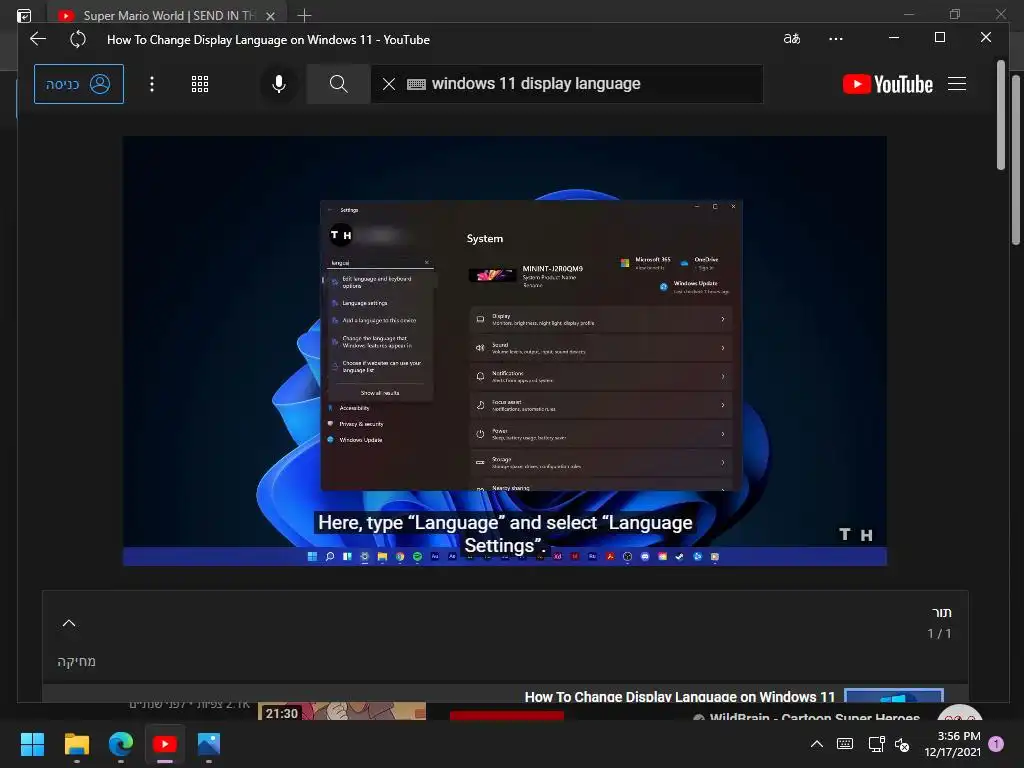The image size is (1024, 768).
Task: Click the Hebrew sign-in button
Action: pos(79,84)
